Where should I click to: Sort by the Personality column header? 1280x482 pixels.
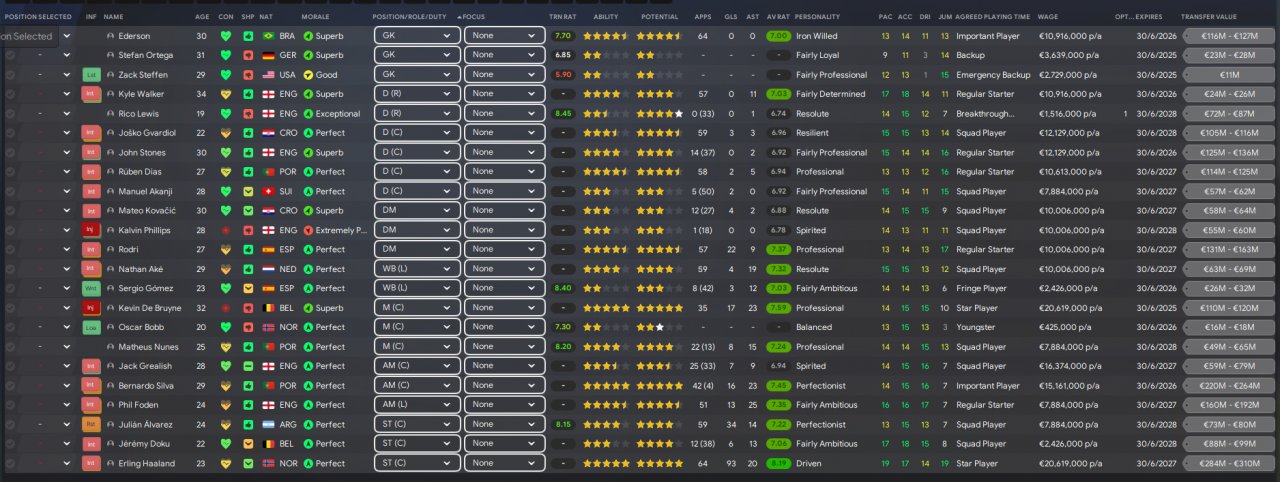click(x=818, y=17)
